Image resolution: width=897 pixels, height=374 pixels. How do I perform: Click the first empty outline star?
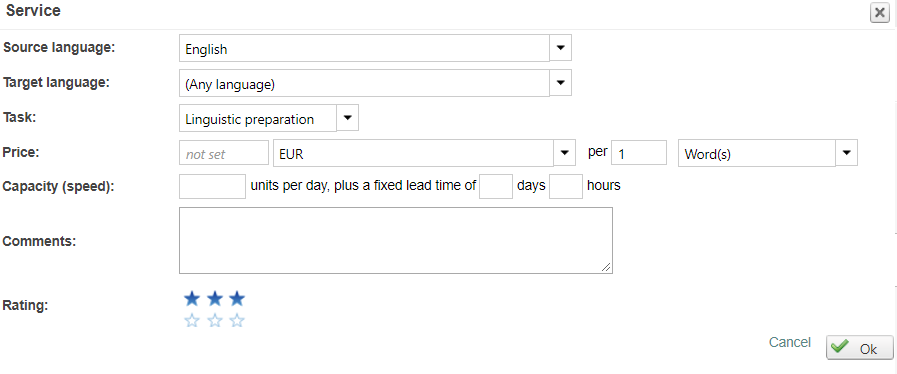click(192, 321)
